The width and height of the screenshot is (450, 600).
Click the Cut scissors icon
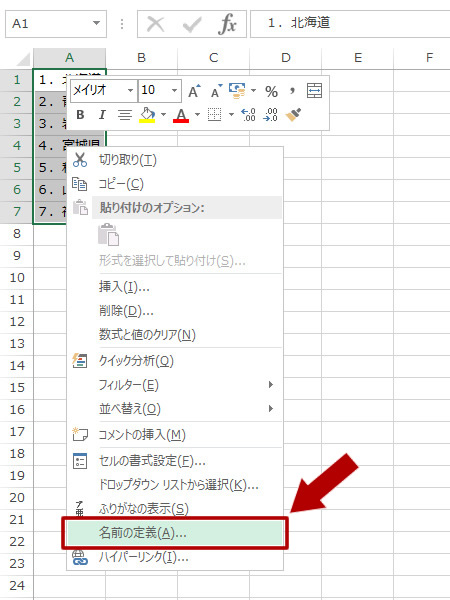pos(80,160)
